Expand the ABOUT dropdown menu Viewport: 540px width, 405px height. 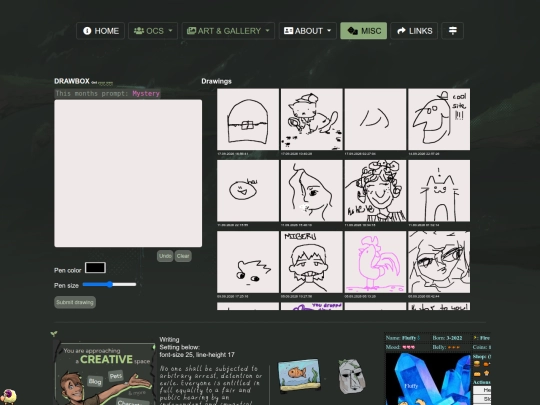308,31
